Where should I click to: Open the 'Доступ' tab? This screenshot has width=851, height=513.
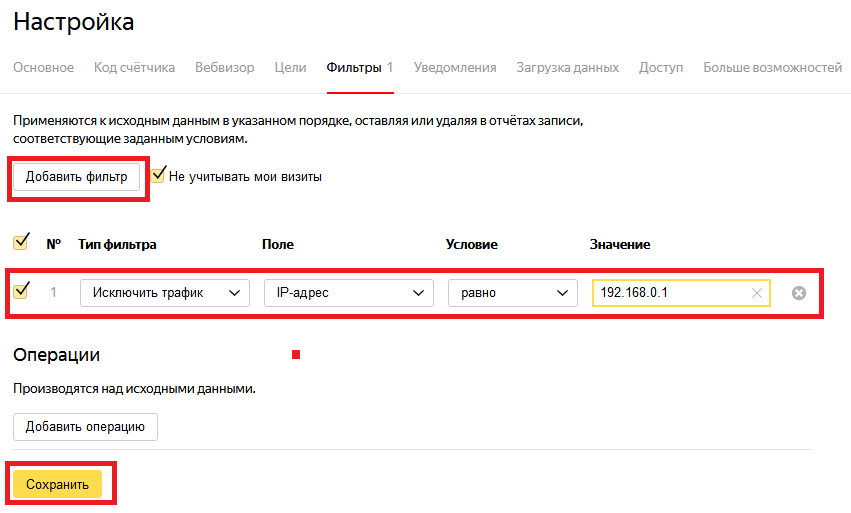[x=661, y=68]
